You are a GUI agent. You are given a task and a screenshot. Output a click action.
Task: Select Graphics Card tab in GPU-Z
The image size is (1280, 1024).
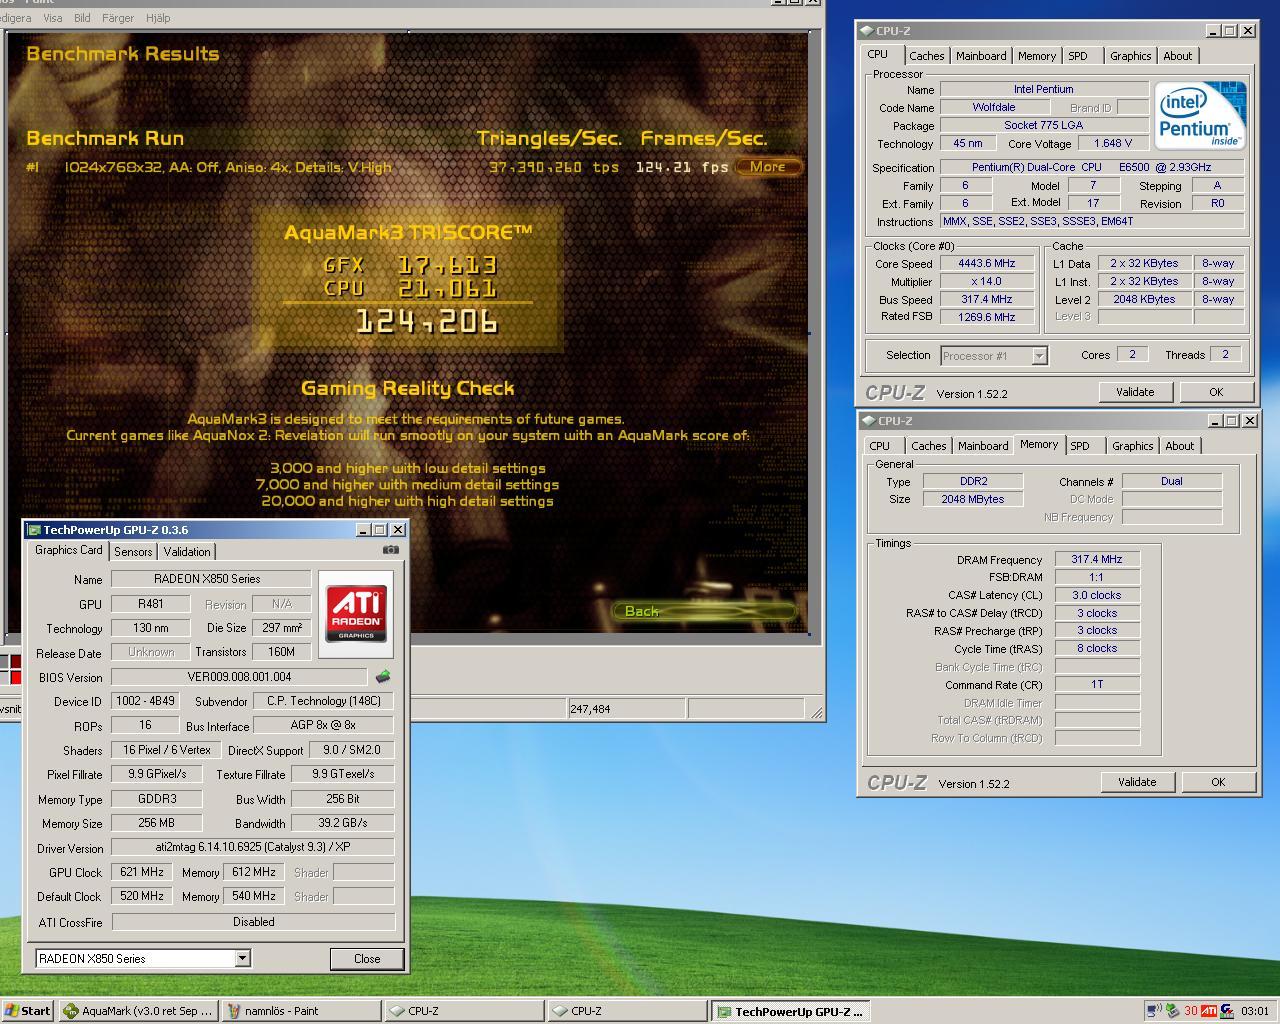point(69,550)
